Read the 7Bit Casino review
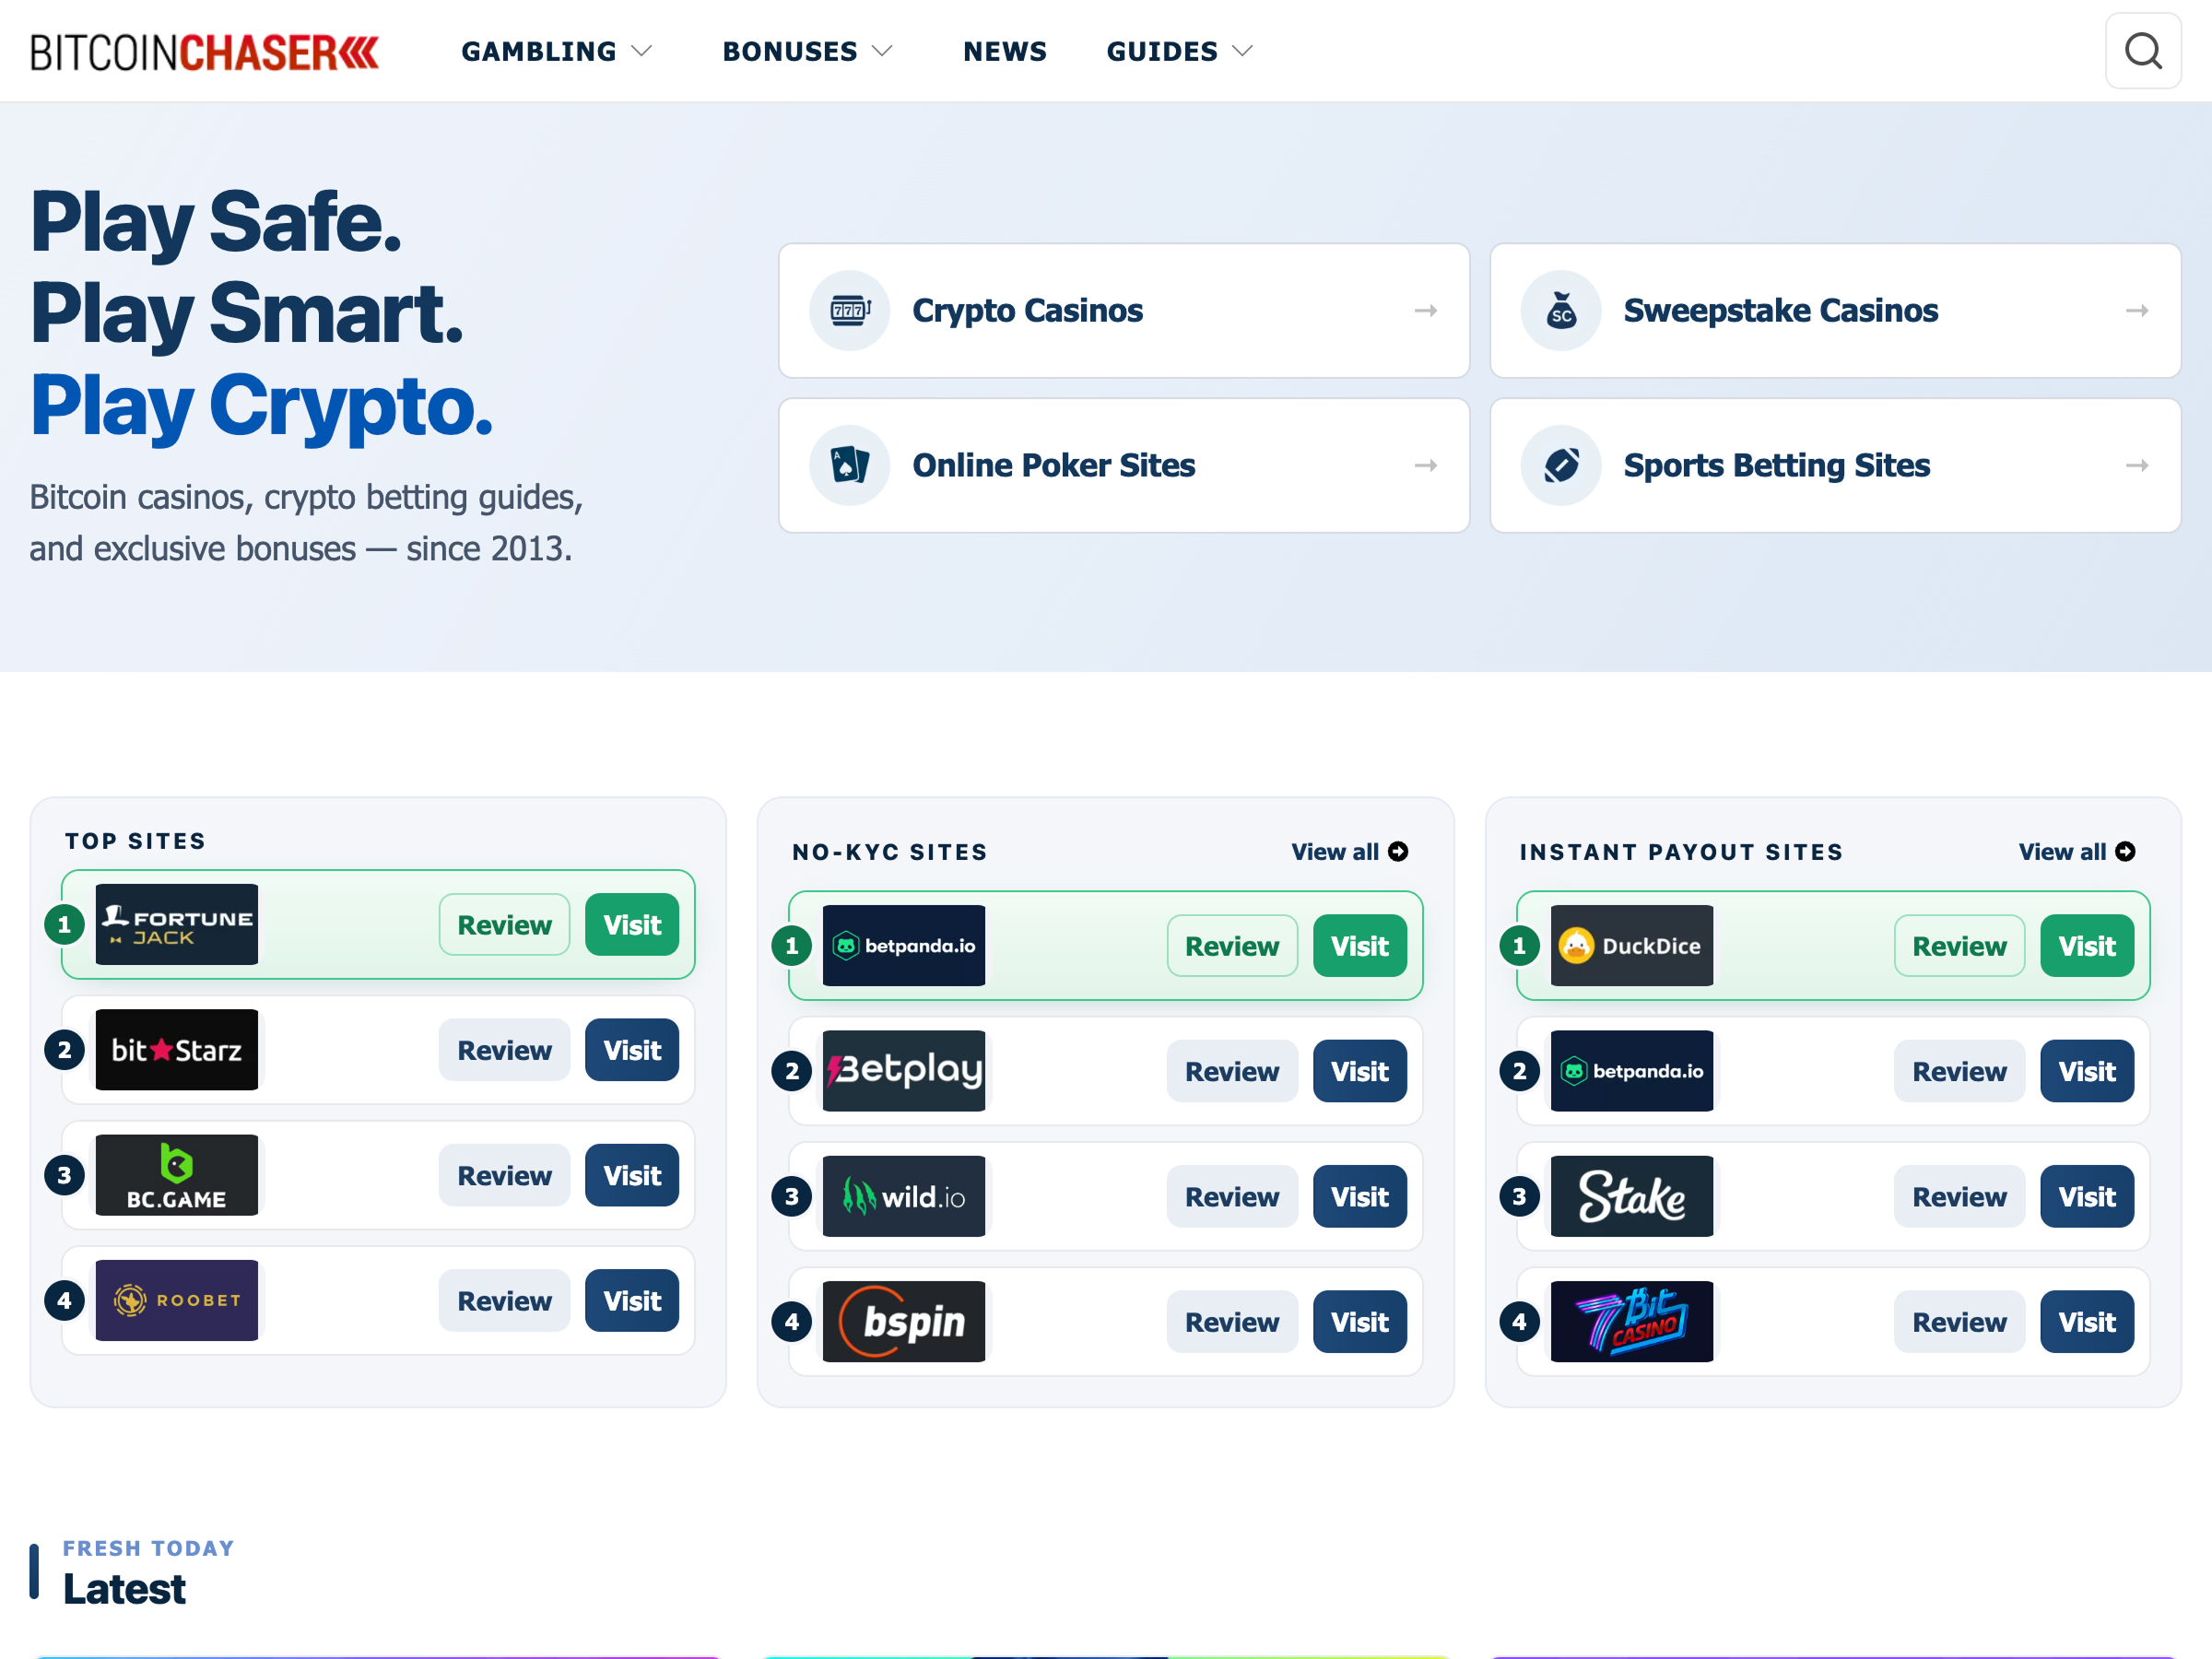Image resolution: width=2212 pixels, height=1659 pixels. pyautogui.click(x=1959, y=1321)
